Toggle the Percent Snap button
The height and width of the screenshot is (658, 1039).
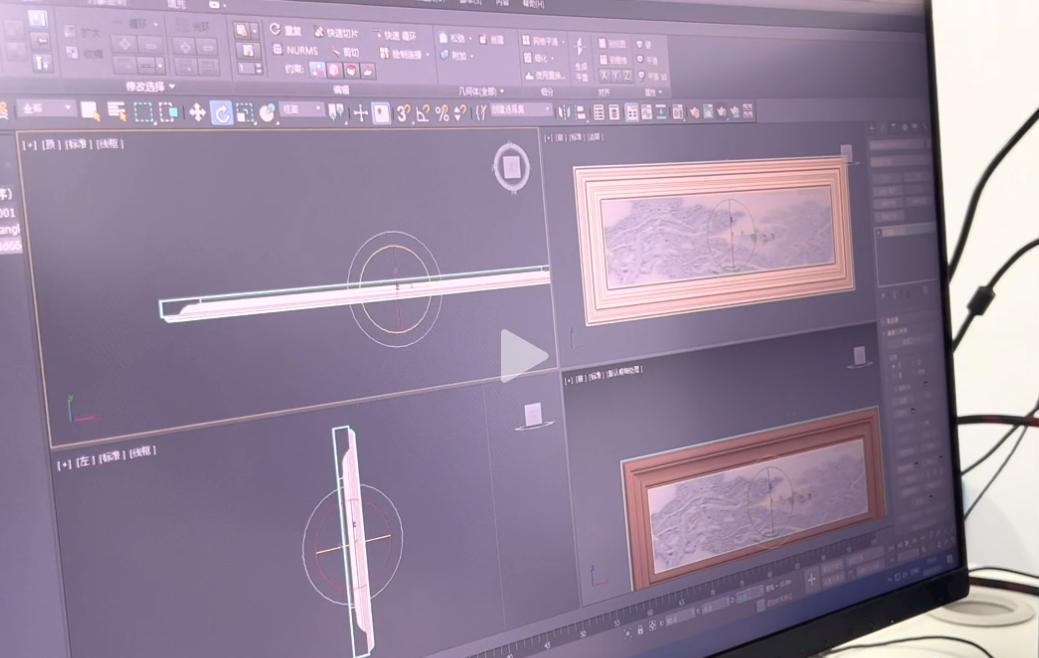click(x=442, y=114)
